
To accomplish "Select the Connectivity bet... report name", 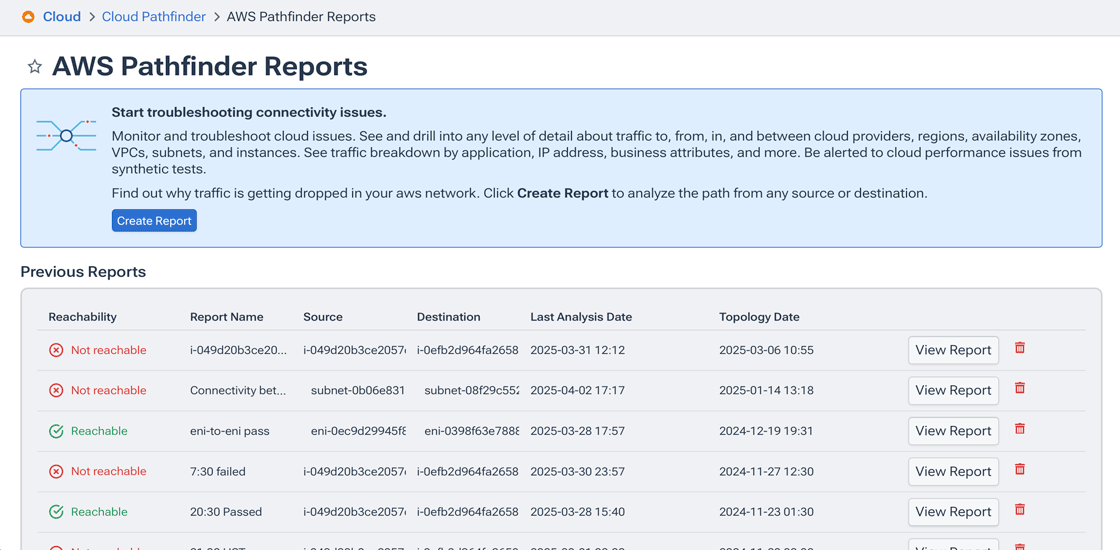I will click(x=238, y=391).
